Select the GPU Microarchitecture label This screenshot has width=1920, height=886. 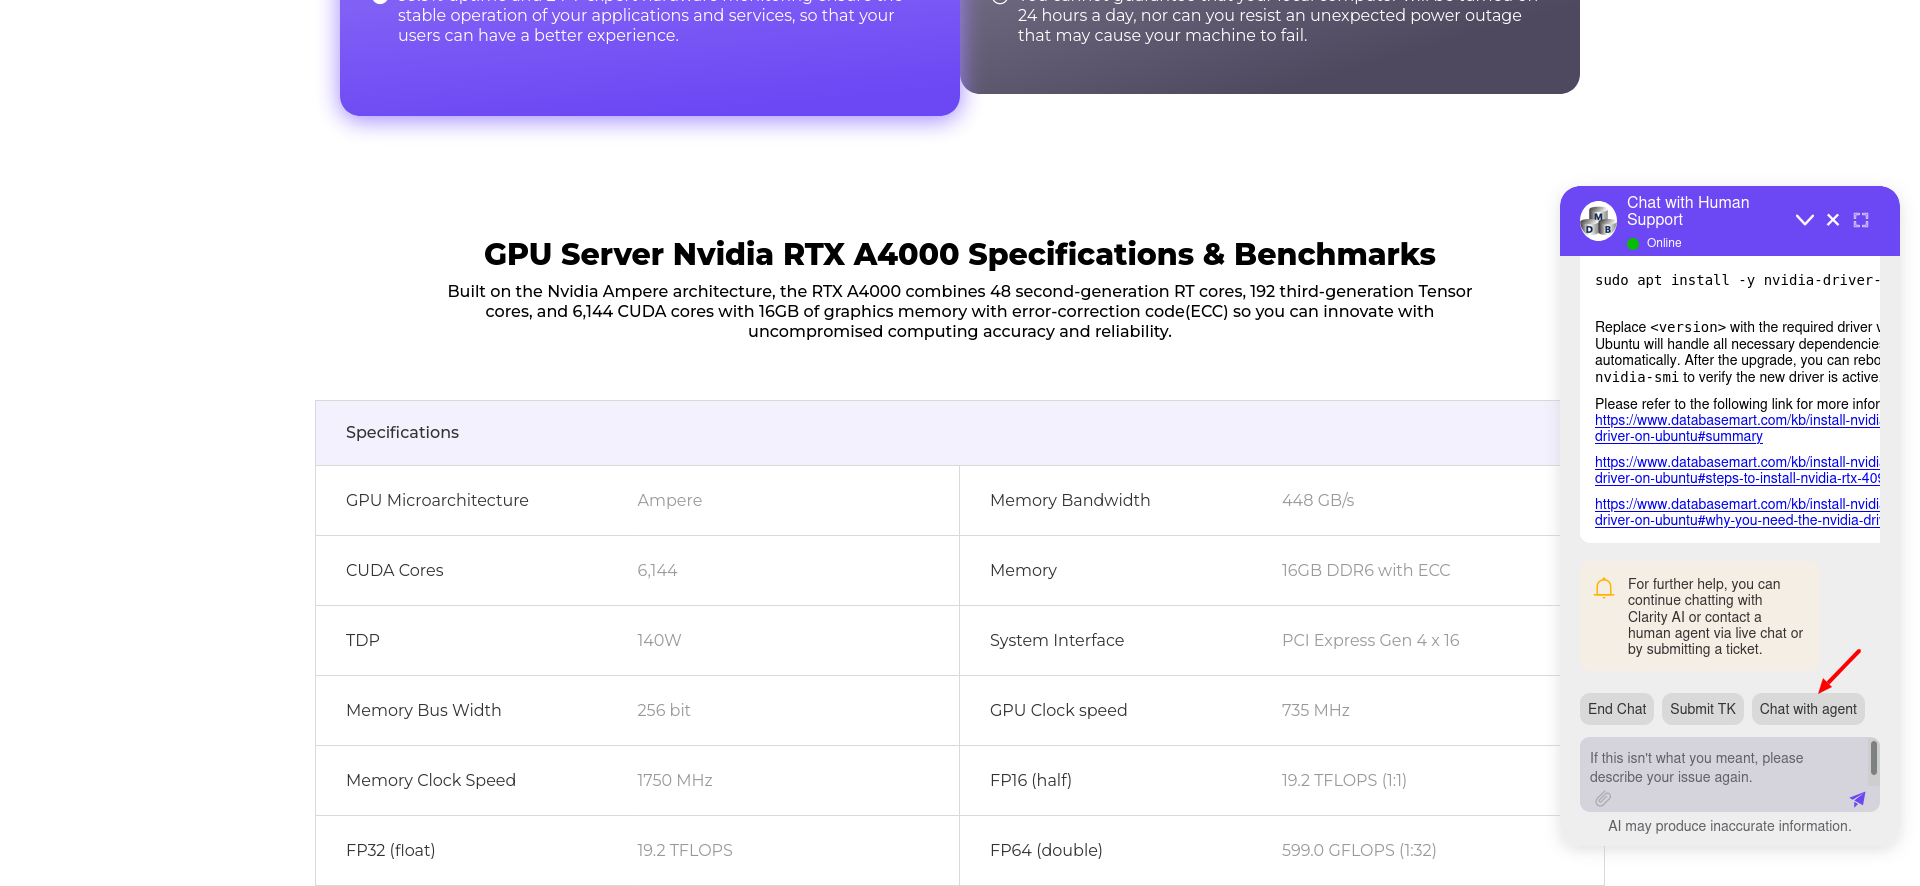pos(437,500)
